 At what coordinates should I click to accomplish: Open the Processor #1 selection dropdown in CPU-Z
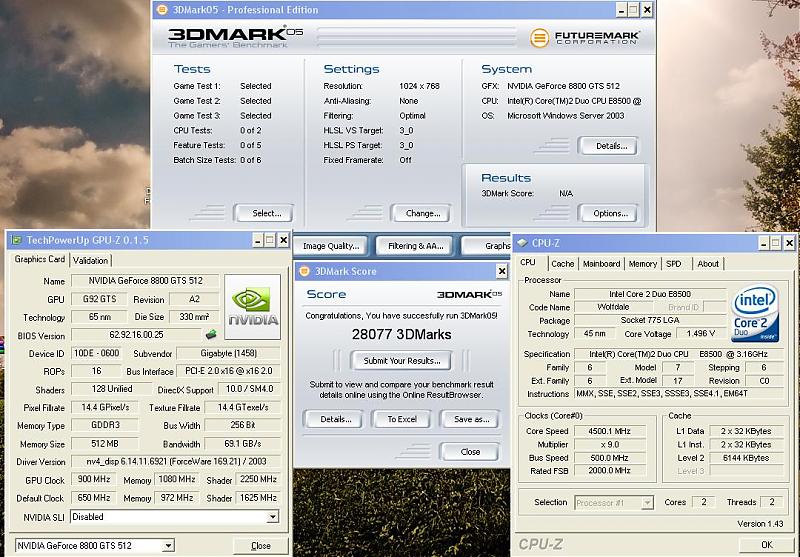647,503
